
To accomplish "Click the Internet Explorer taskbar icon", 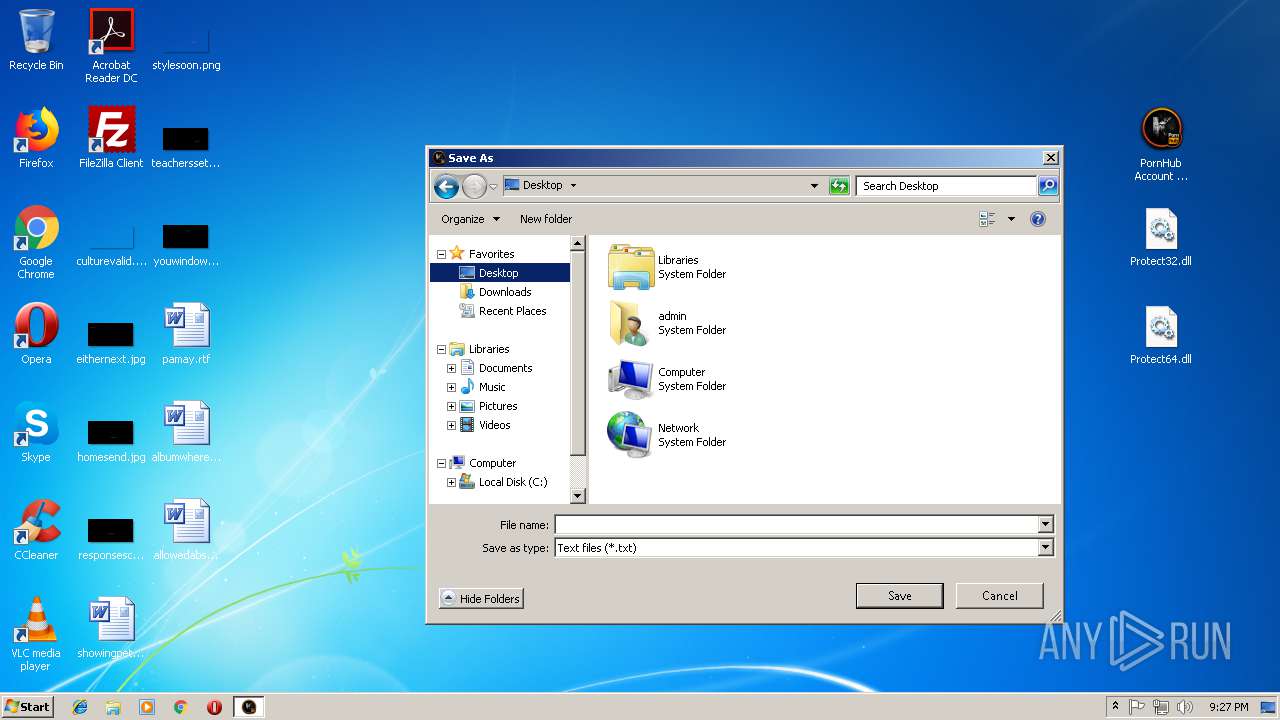I will [80, 707].
